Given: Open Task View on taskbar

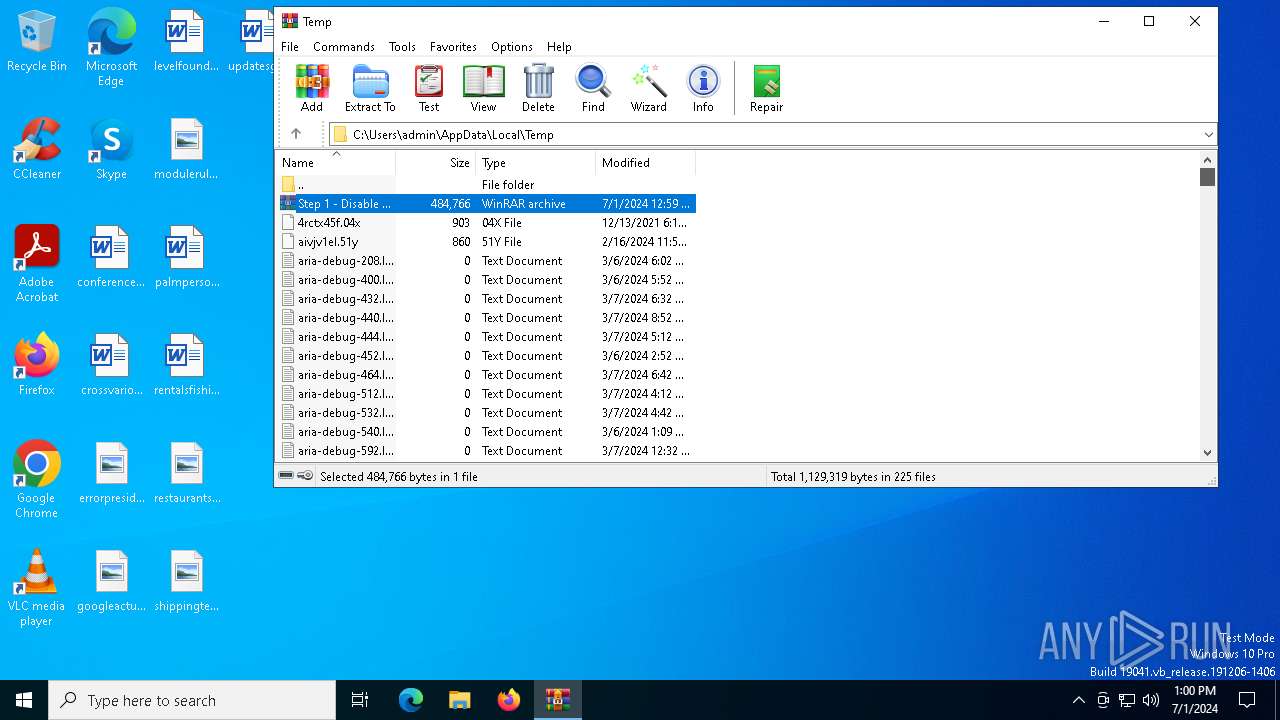Looking at the screenshot, I should pos(360,700).
